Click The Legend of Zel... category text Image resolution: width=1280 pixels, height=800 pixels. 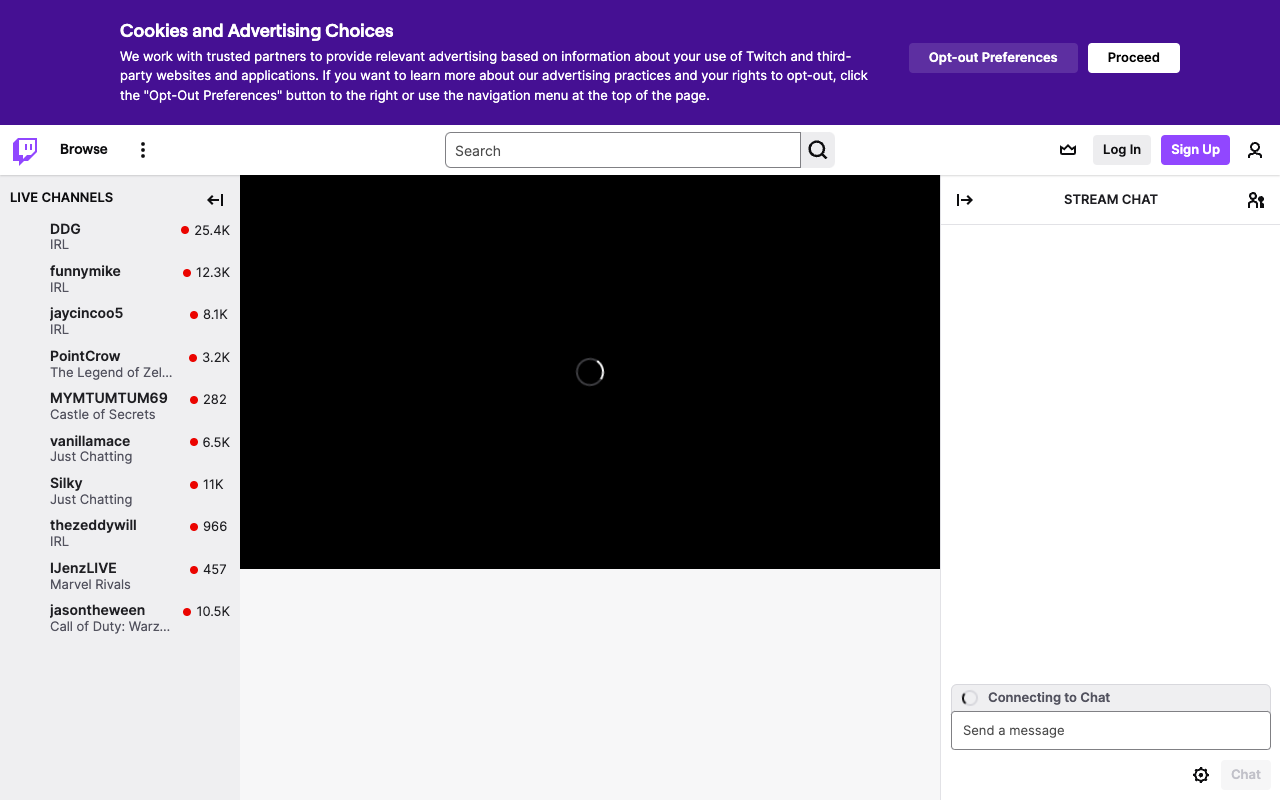click(x=111, y=372)
